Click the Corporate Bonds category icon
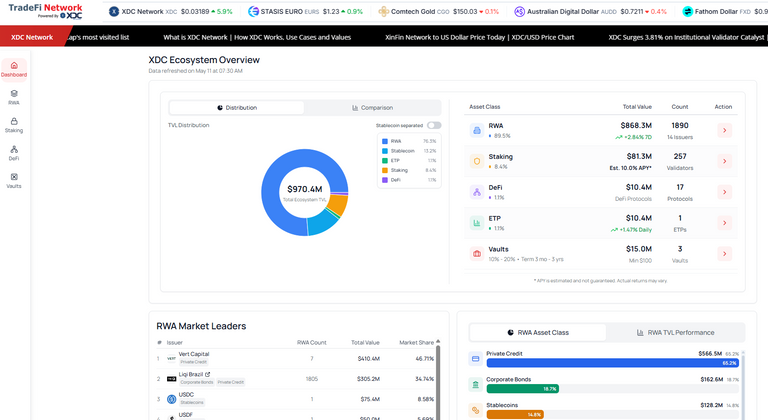768x420 pixels. point(475,385)
